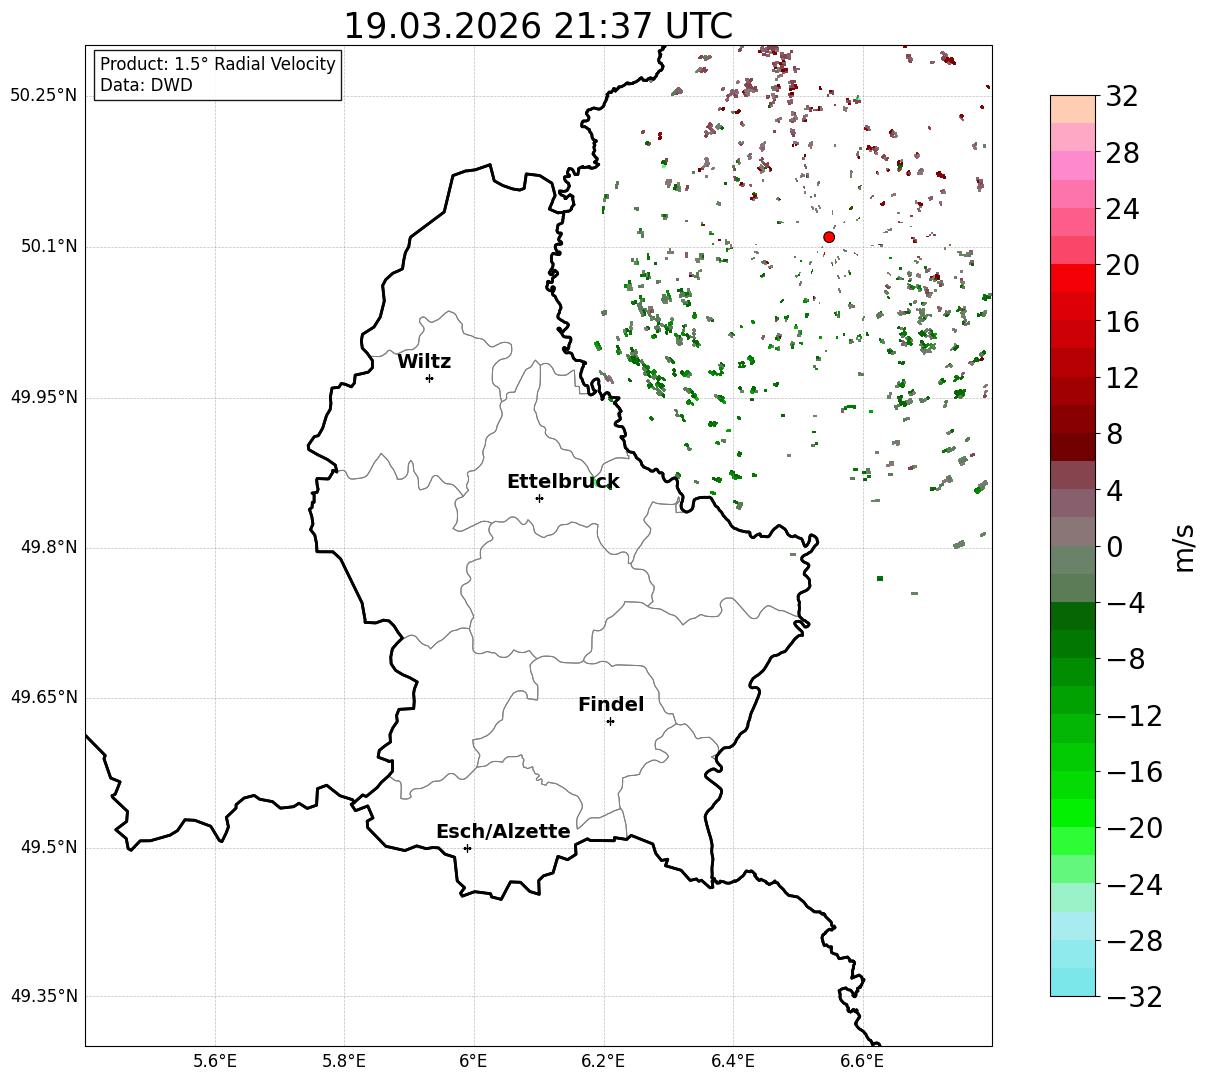Image resolution: width=1207 pixels, height=1081 pixels.
Task: Click the 49.65°N latitude label
Action: [43, 697]
